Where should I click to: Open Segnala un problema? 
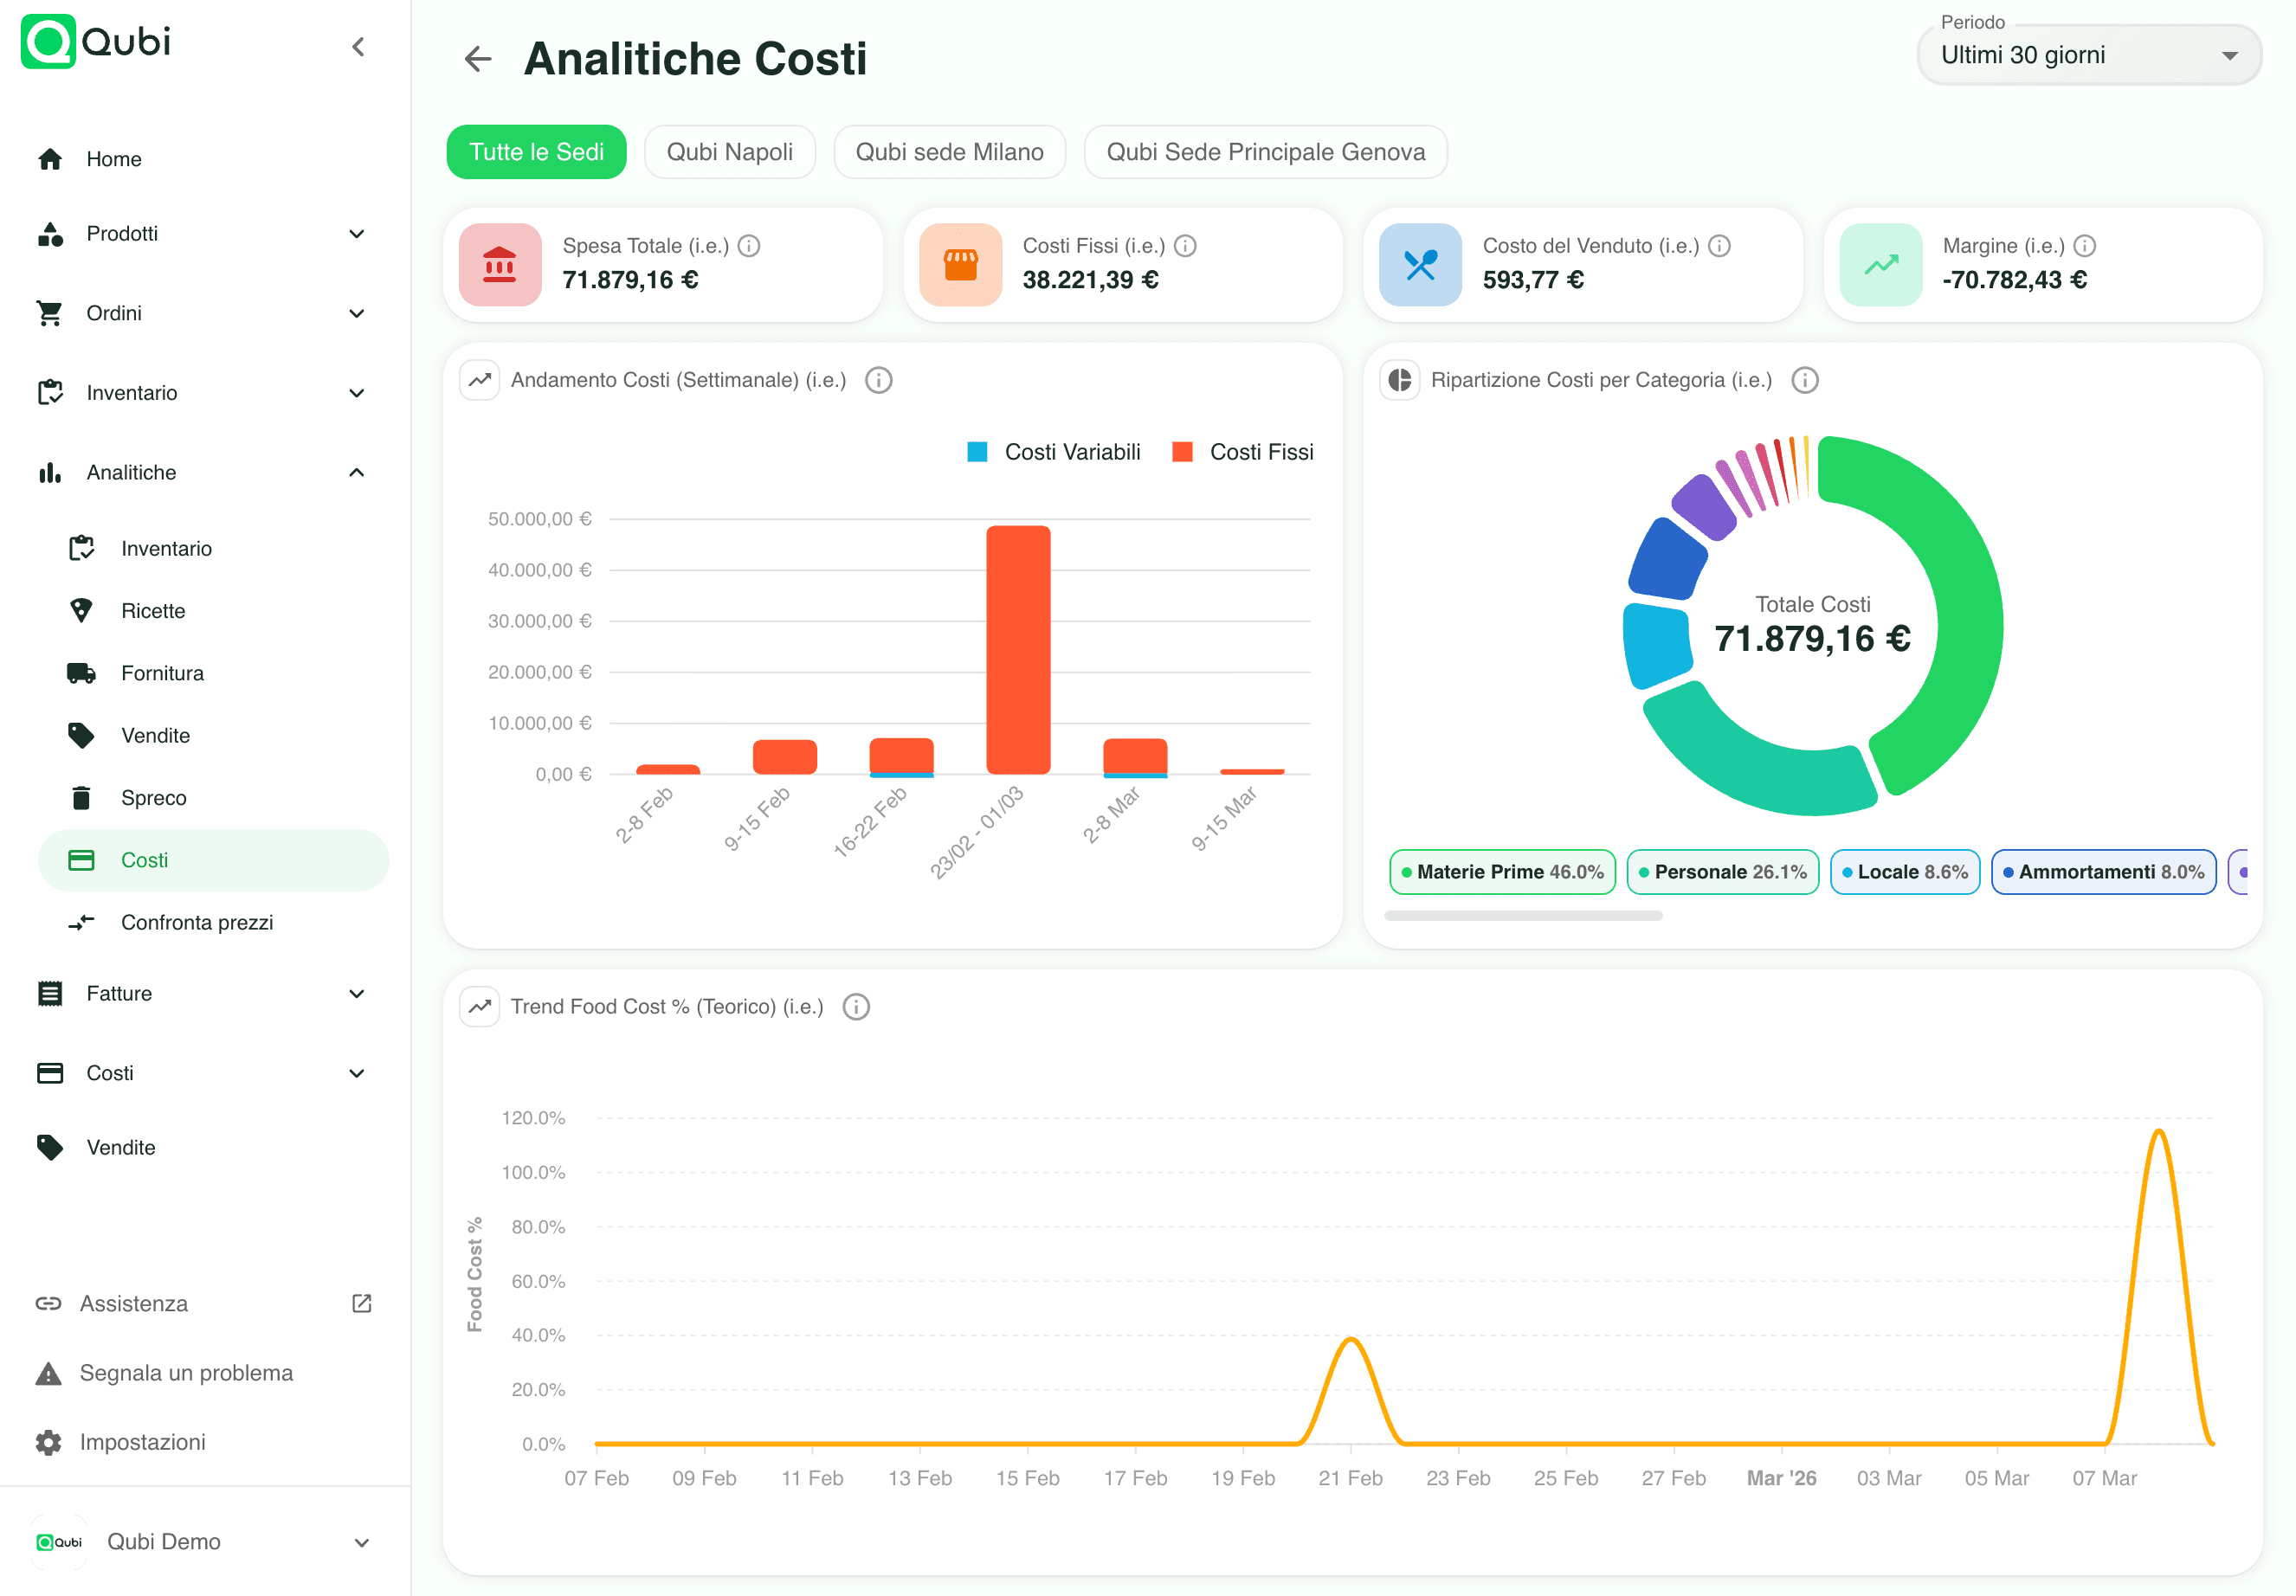point(186,1372)
